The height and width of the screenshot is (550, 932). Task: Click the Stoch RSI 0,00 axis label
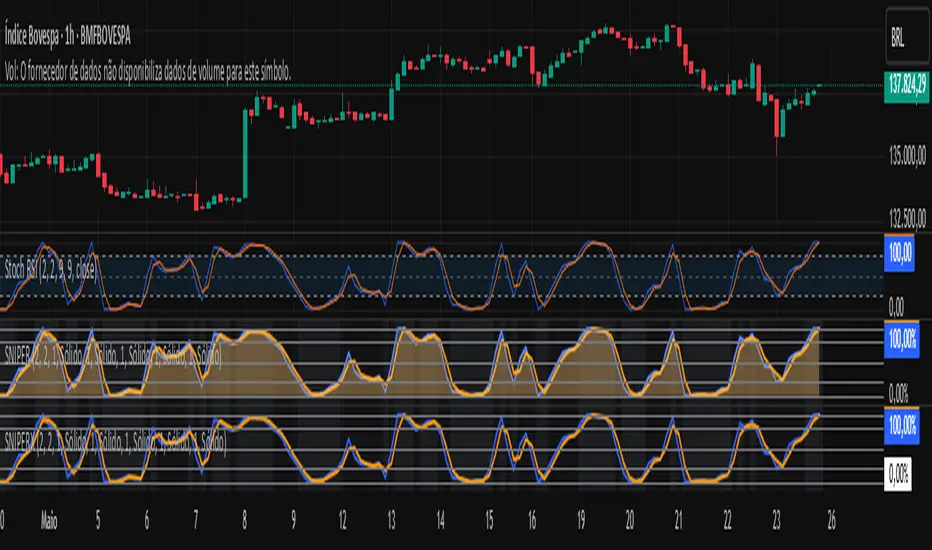(x=896, y=307)
